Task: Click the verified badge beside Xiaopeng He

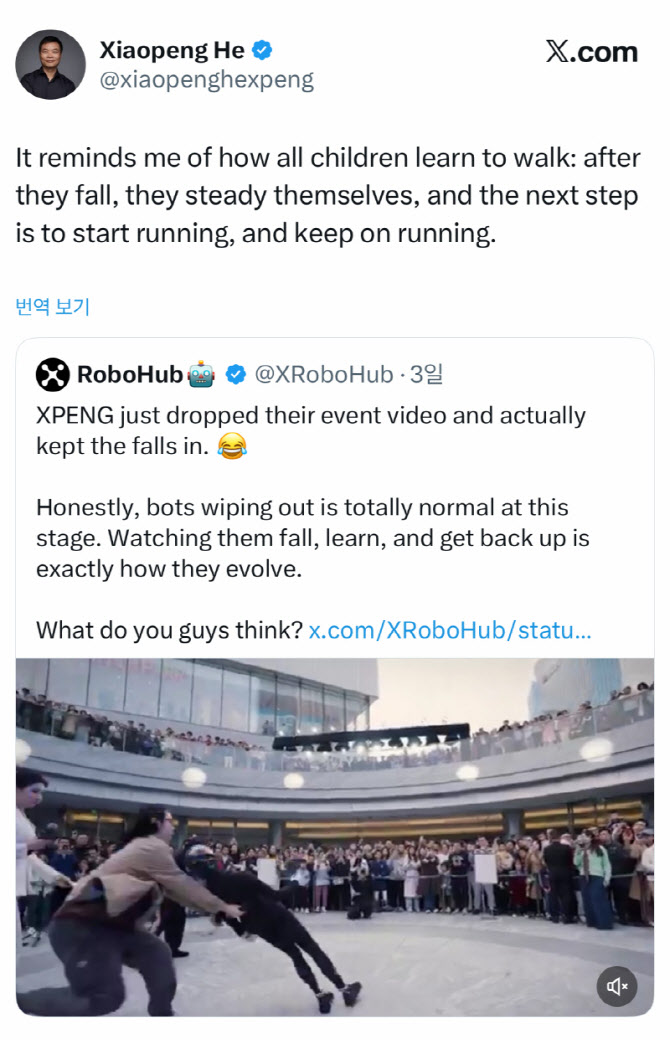Action: click(262, 50)
